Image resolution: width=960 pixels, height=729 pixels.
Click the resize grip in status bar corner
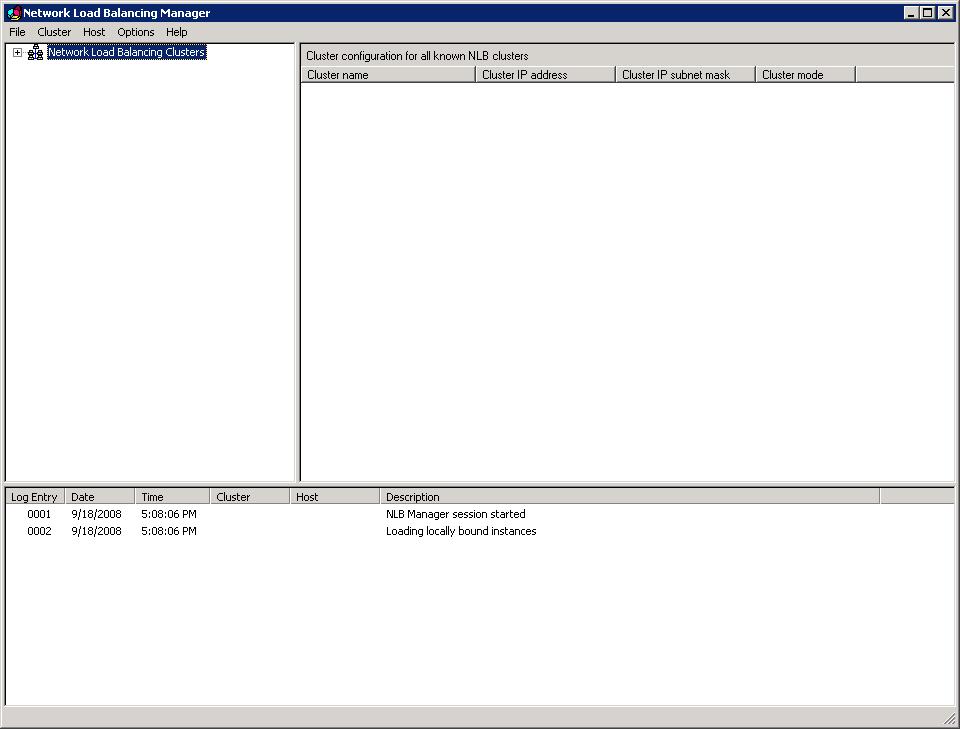pos(950,719)
